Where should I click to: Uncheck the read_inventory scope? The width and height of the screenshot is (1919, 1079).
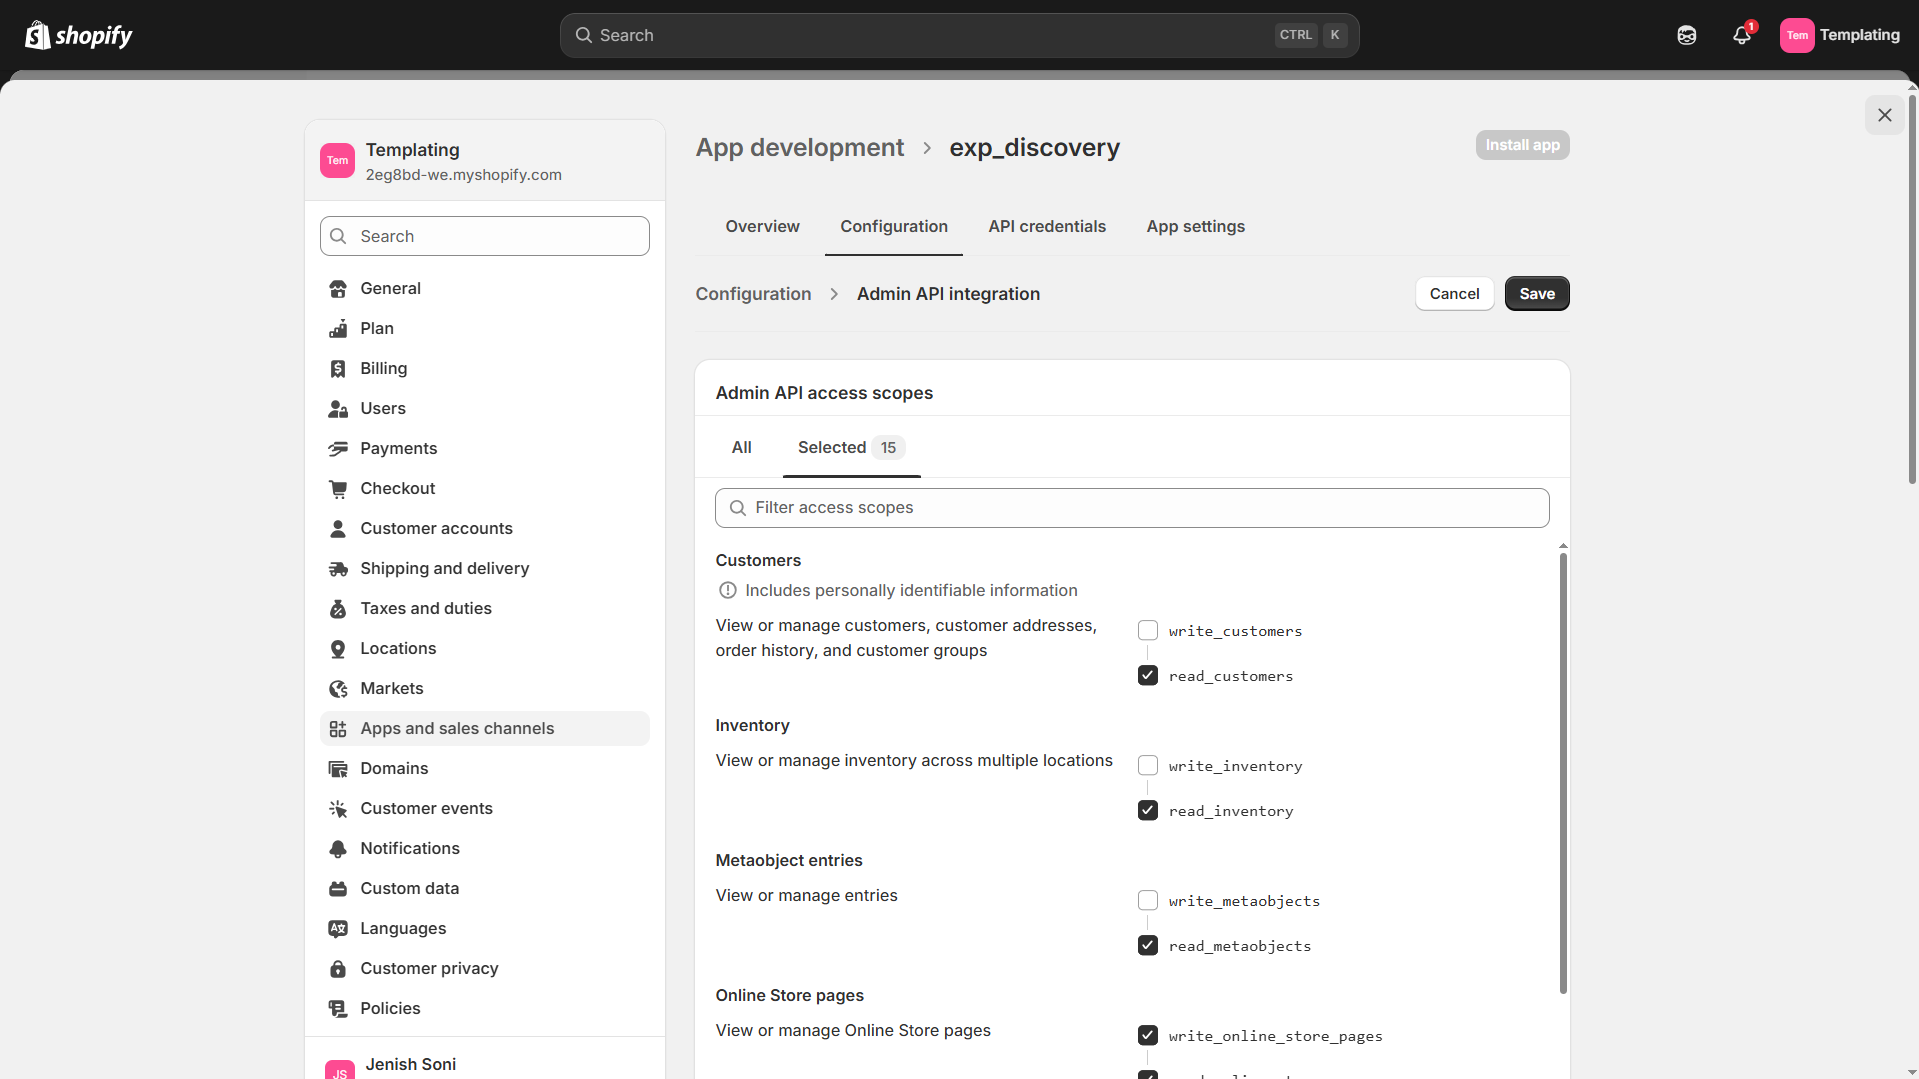pyautogui.click(x=1148, y=811)
